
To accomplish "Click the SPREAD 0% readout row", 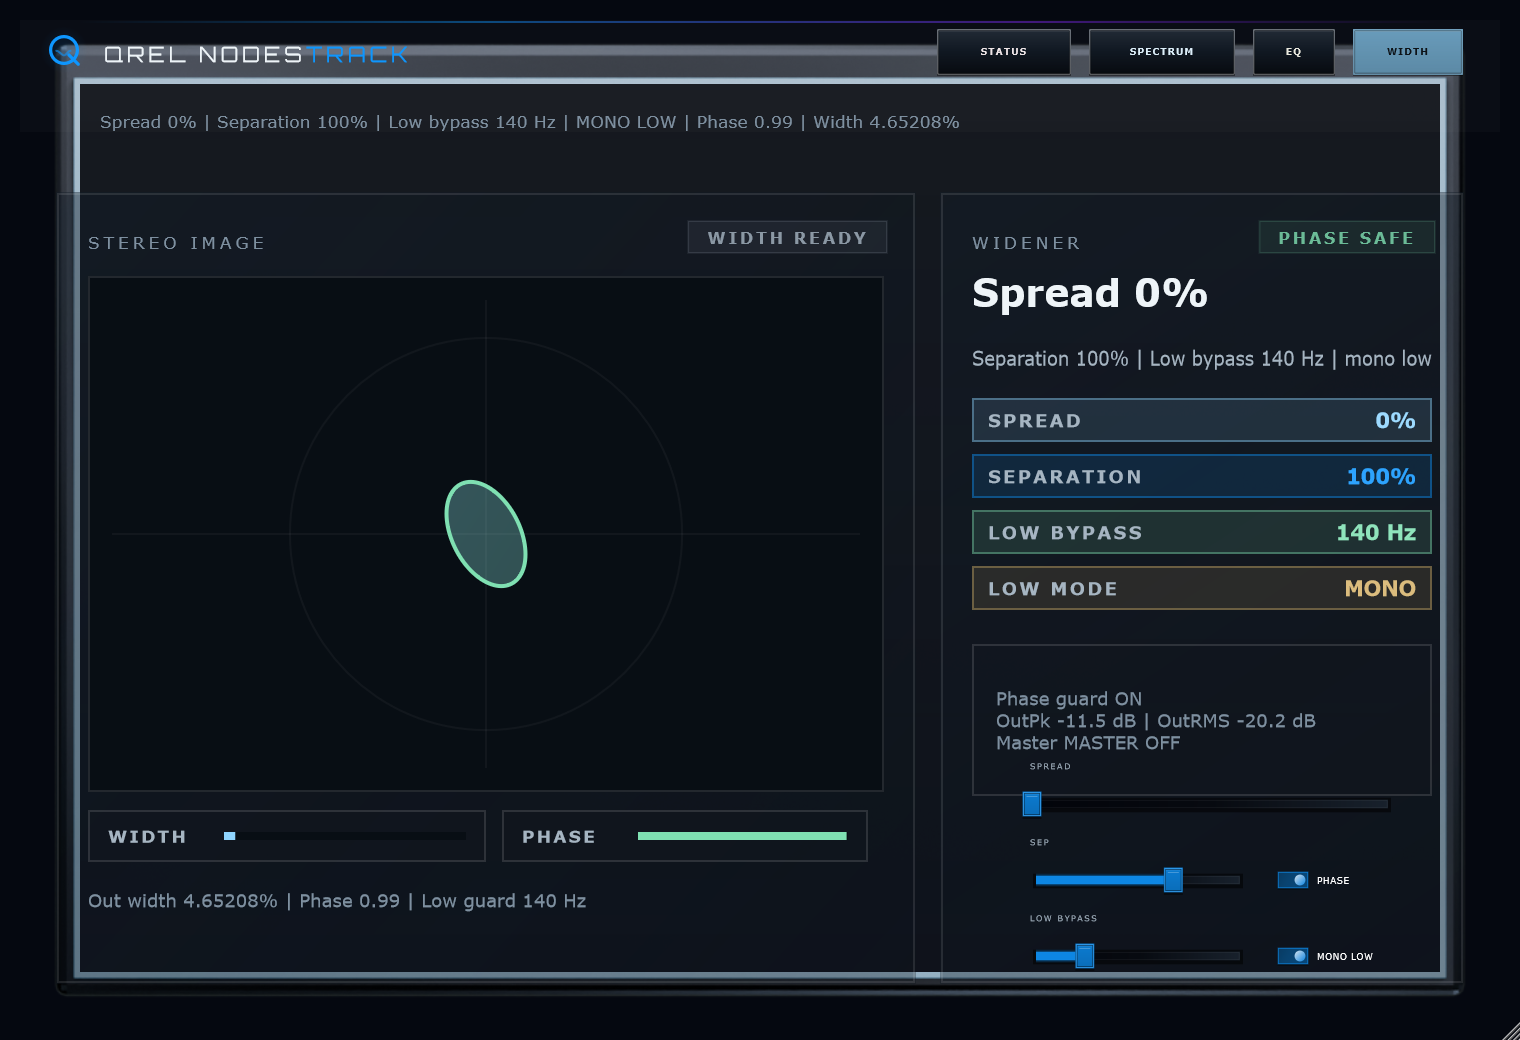I will click(1202, 420).
